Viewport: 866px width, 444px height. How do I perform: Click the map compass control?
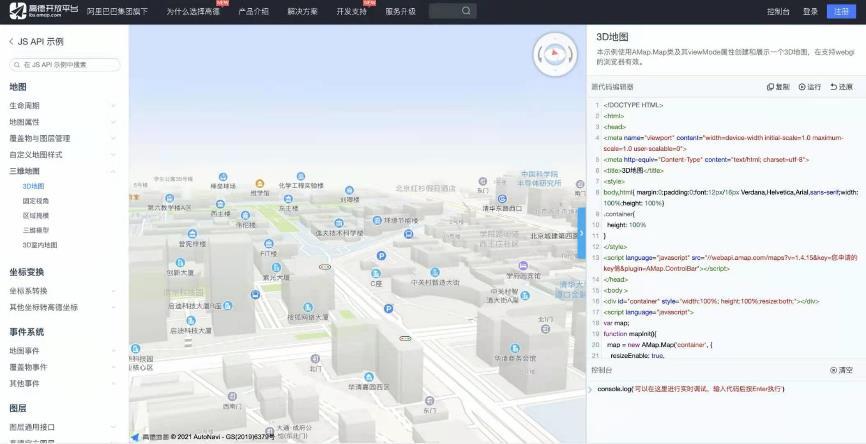click(555, 54)
